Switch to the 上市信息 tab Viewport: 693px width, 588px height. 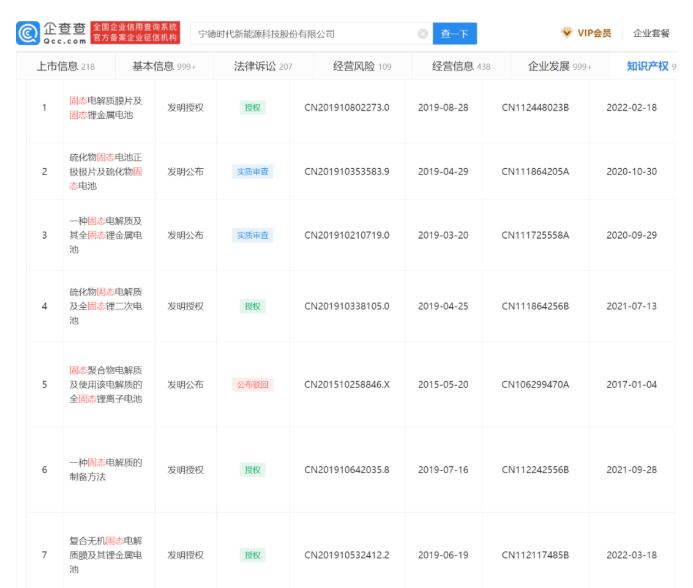65,66
